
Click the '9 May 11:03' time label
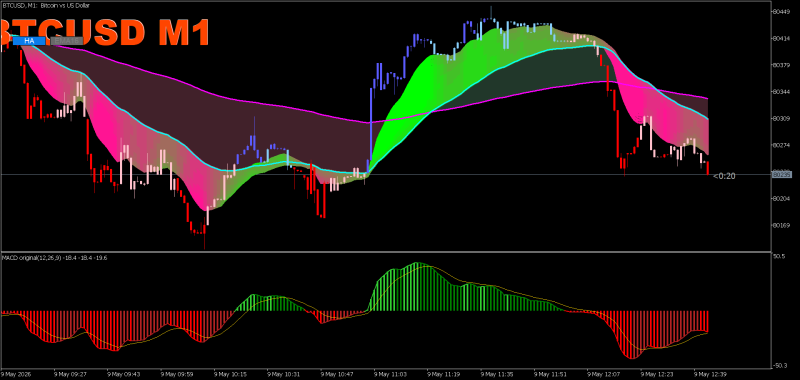coord(390,374)
